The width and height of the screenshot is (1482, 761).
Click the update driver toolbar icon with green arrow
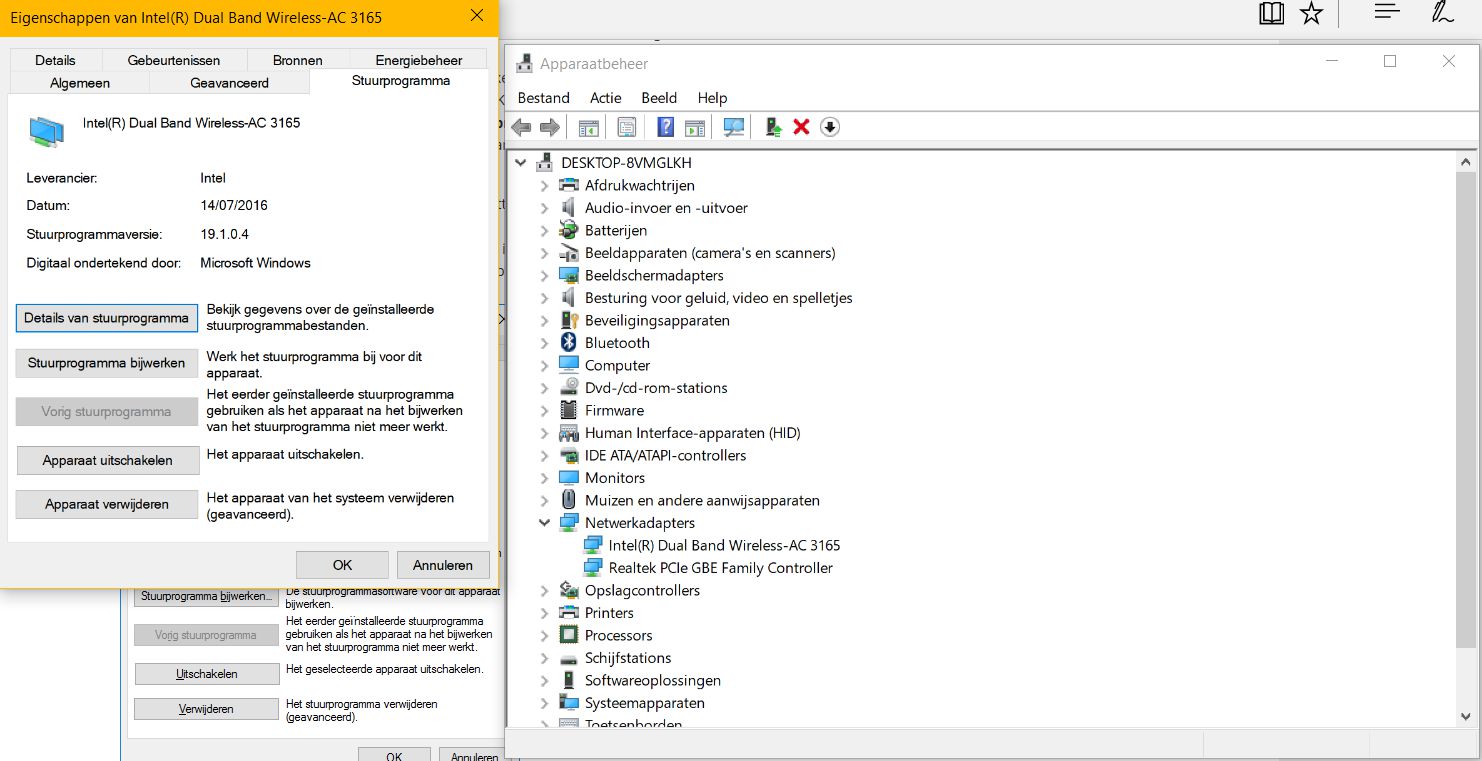pos(773,127)
